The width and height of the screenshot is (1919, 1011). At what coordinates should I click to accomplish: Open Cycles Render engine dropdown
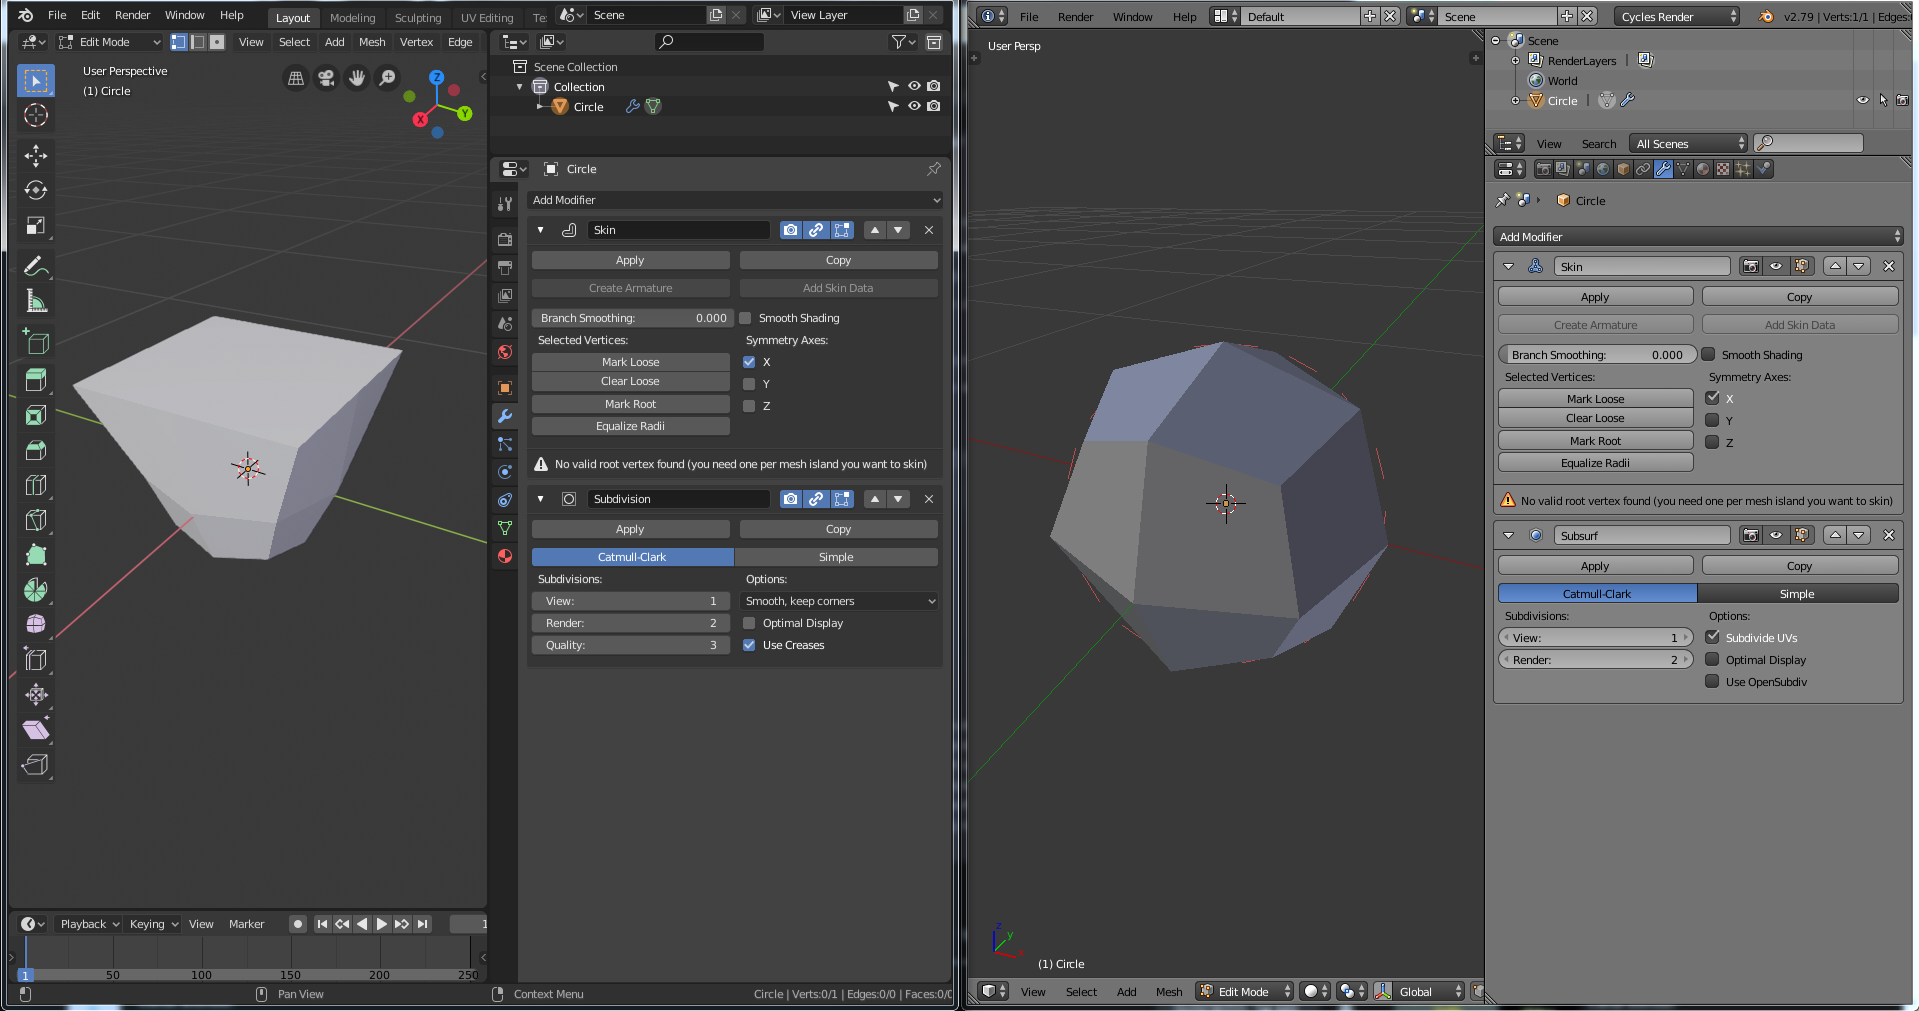1676,17
